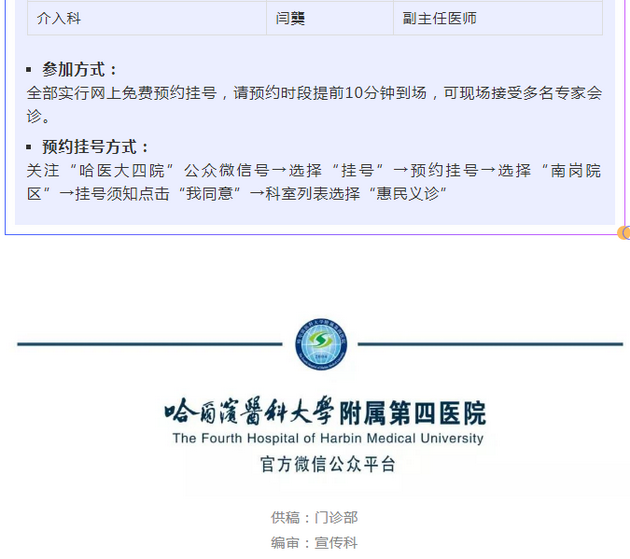
Task: Click the orange handle at right edge
Action: (x=624, y=233)
